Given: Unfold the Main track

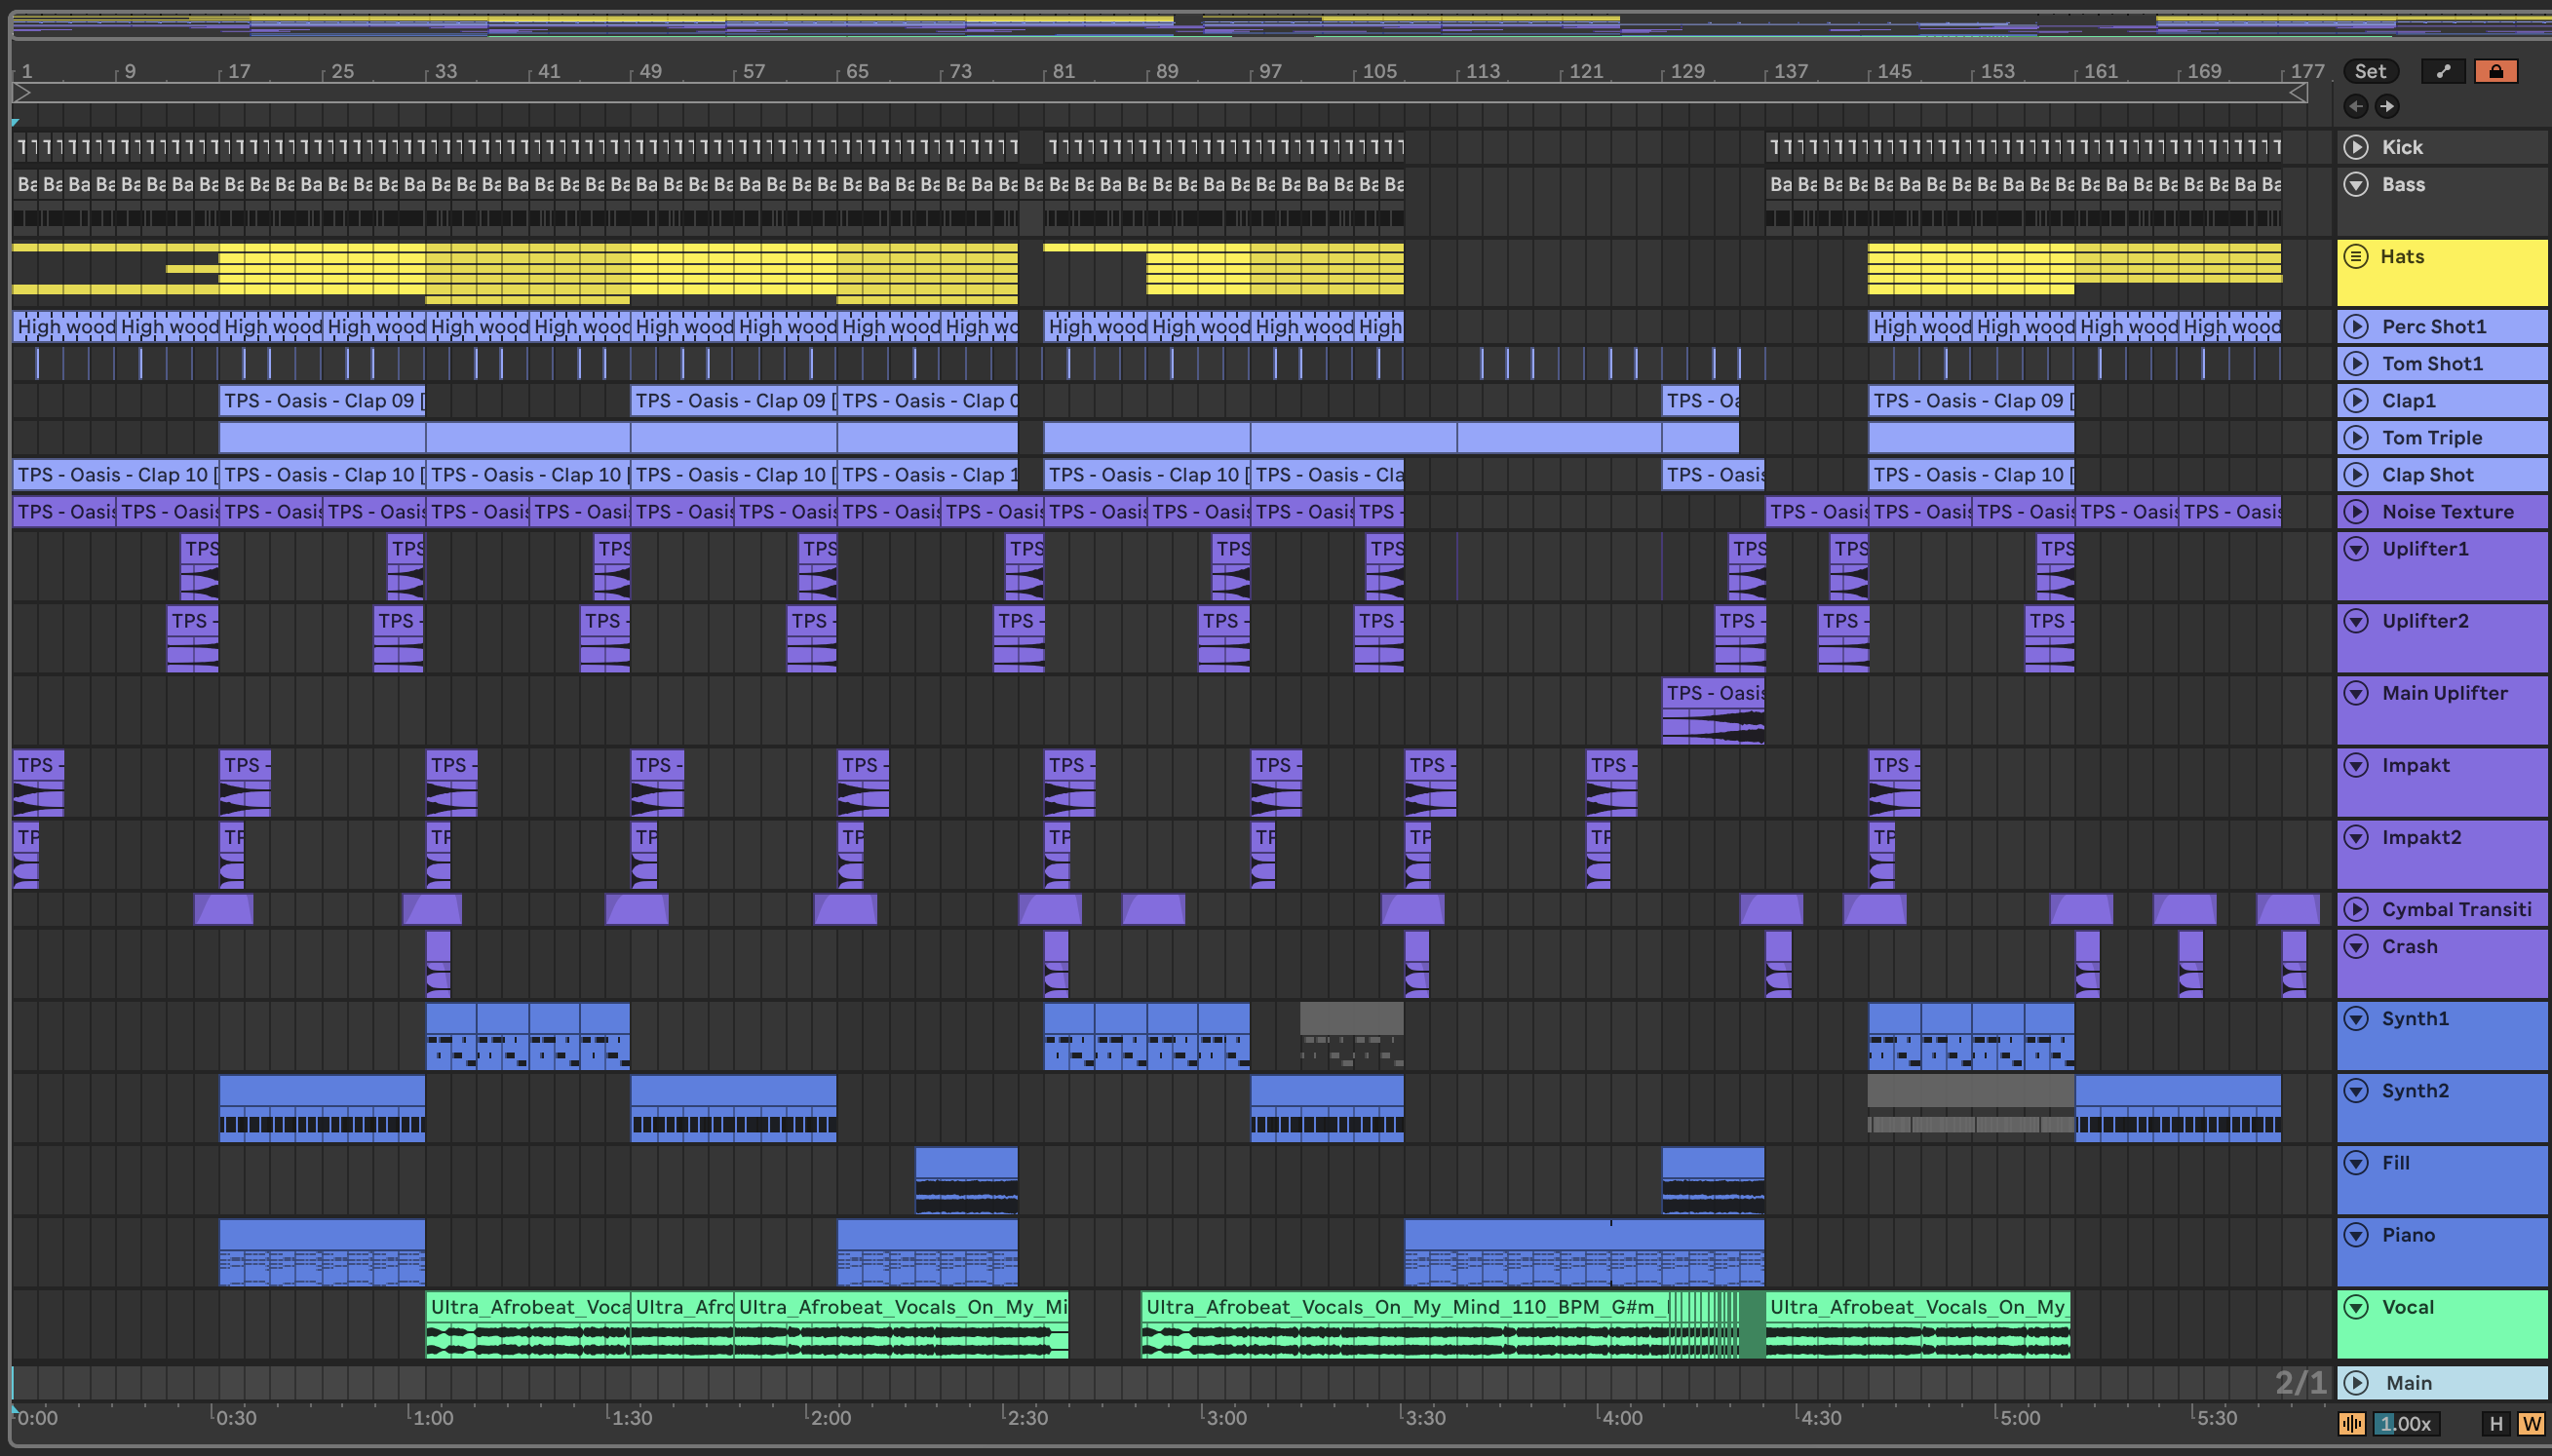Looking at the screenshot, I should coord(2356,1382).
